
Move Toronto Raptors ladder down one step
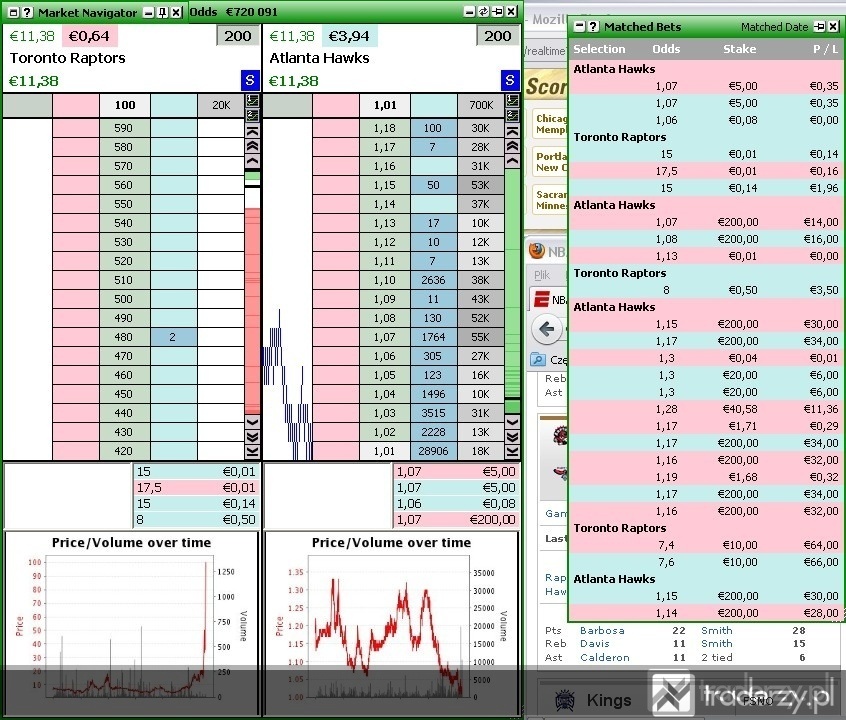(253, 422)
